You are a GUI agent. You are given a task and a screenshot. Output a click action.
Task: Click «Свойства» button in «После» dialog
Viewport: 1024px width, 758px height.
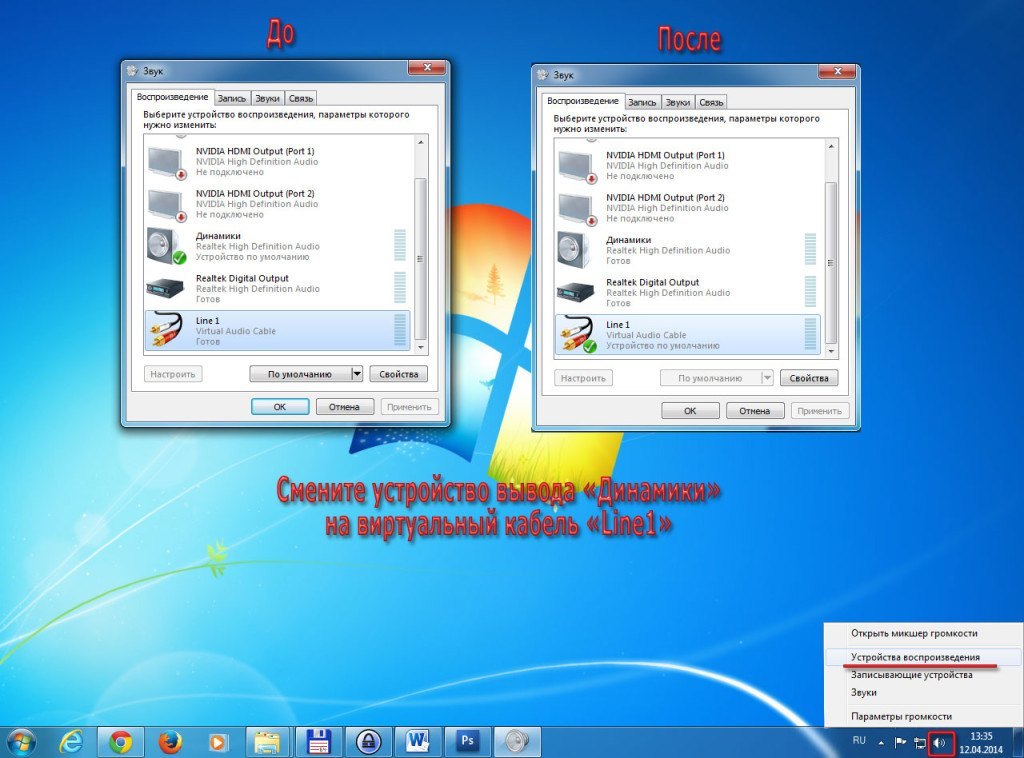(x=809, y=378)
